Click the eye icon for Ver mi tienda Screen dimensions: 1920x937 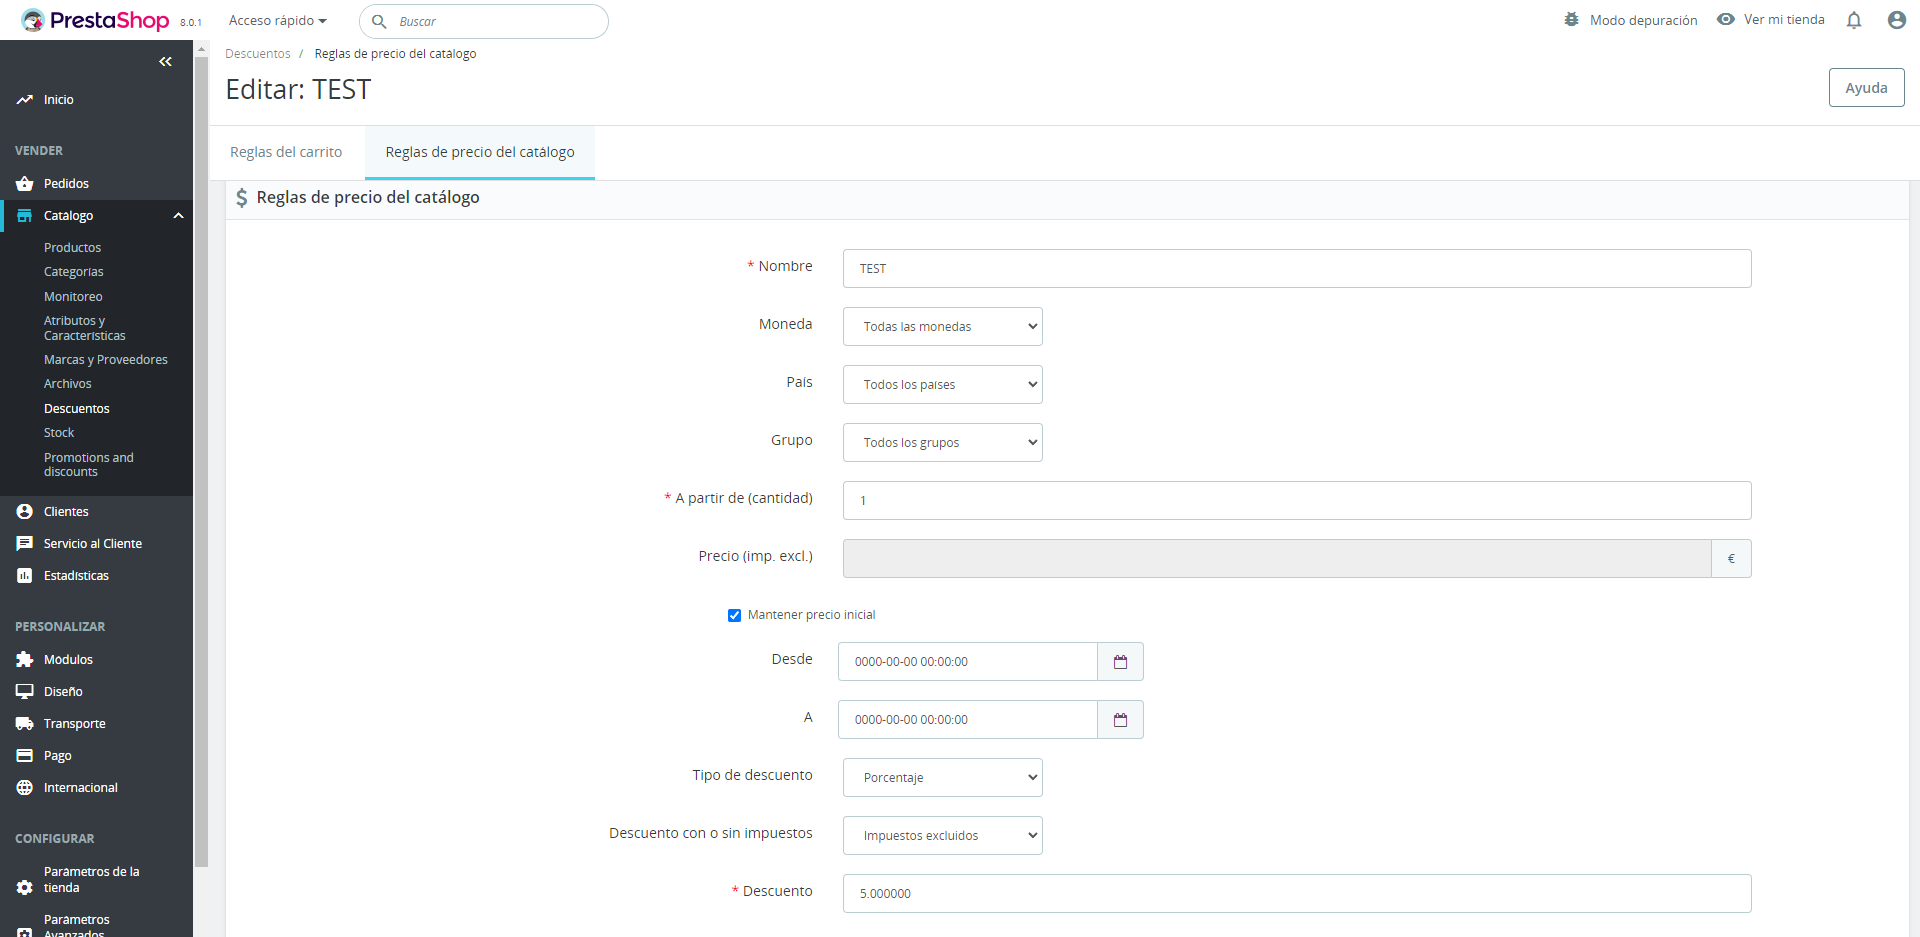1726,19
